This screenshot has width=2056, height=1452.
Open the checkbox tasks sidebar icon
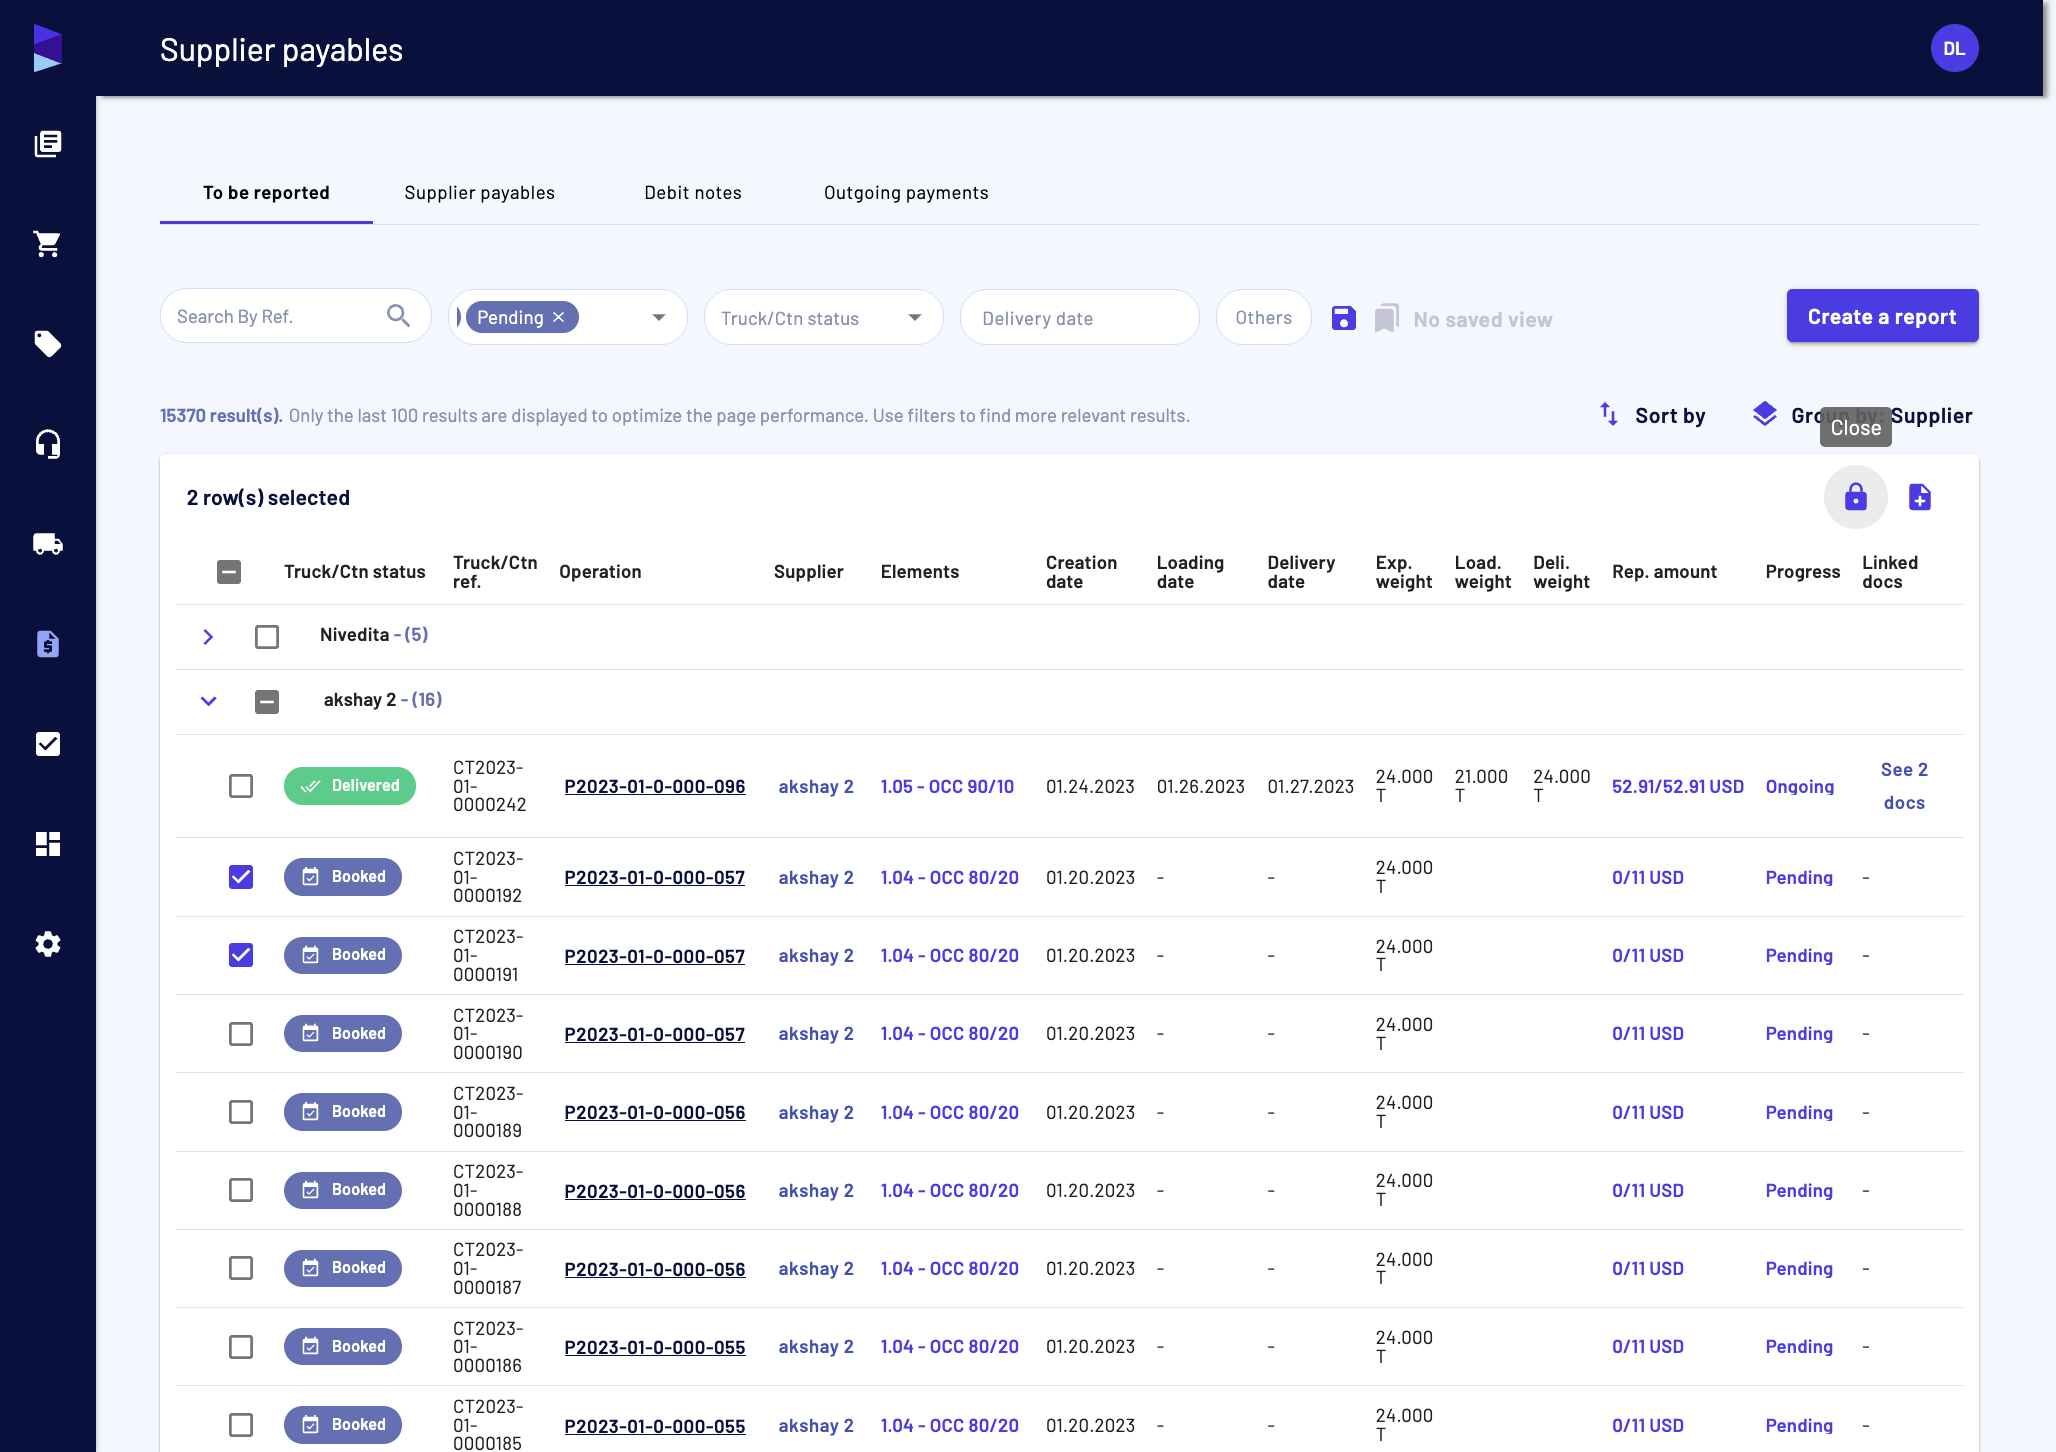[x=47, y=744]
